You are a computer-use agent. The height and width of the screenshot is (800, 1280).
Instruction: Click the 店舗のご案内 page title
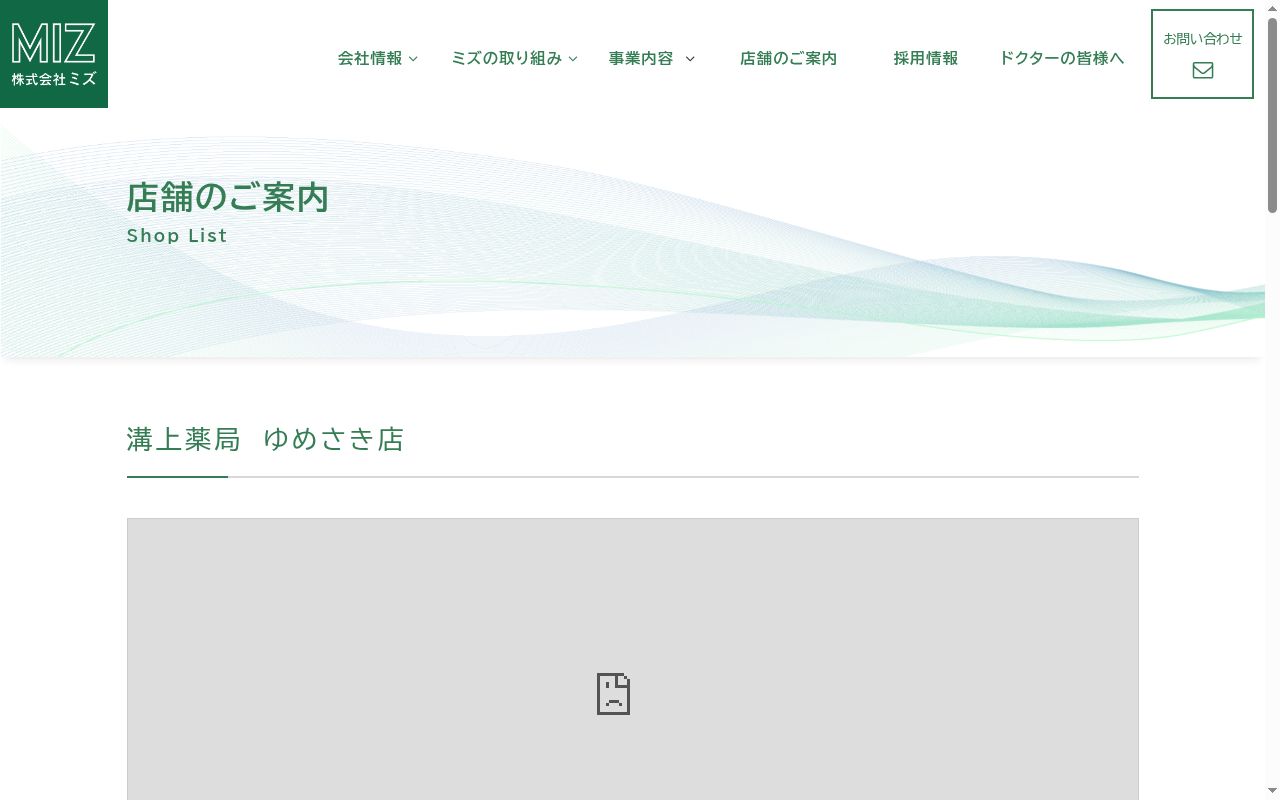pos(227,197)
